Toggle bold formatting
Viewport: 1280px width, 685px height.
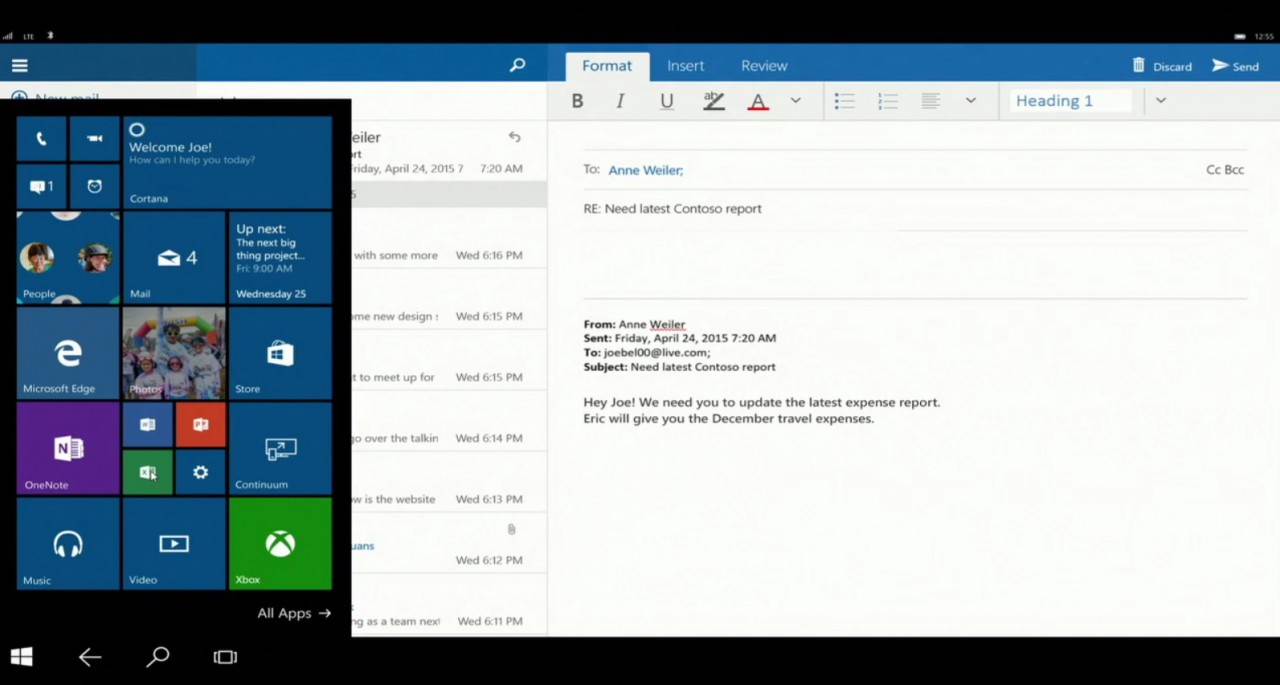[577, 101]
